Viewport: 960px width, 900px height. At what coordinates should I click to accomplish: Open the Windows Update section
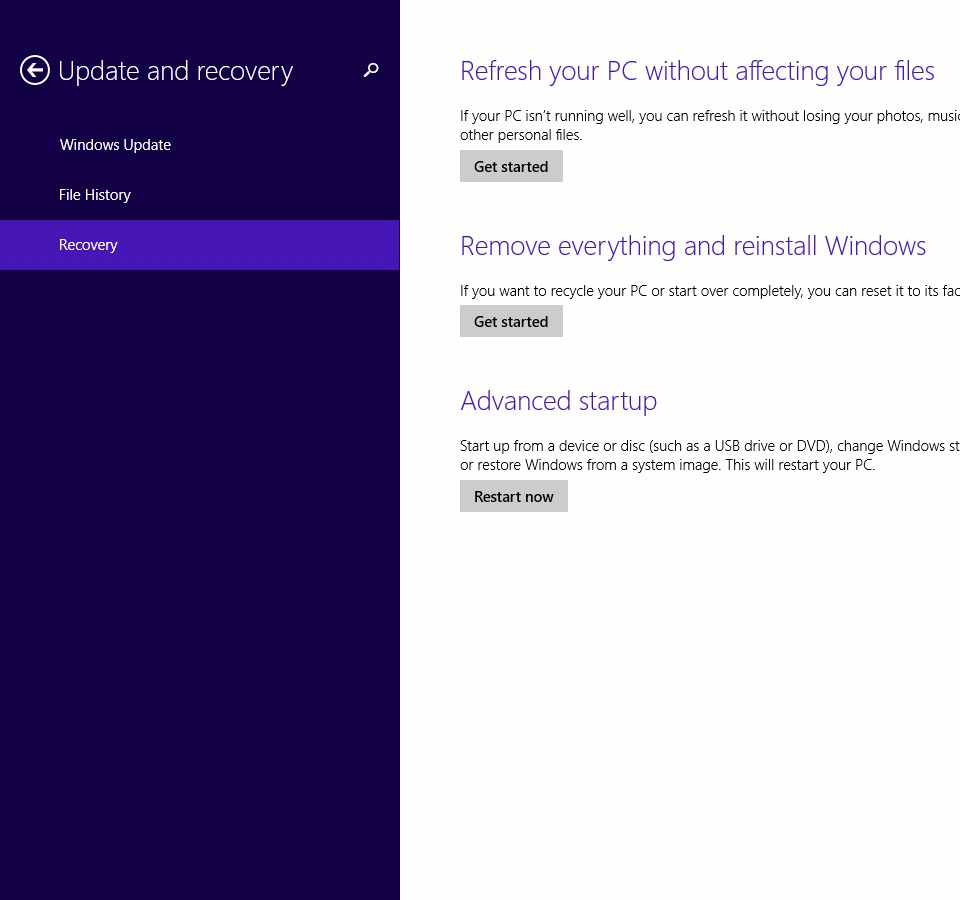[115, 145]
